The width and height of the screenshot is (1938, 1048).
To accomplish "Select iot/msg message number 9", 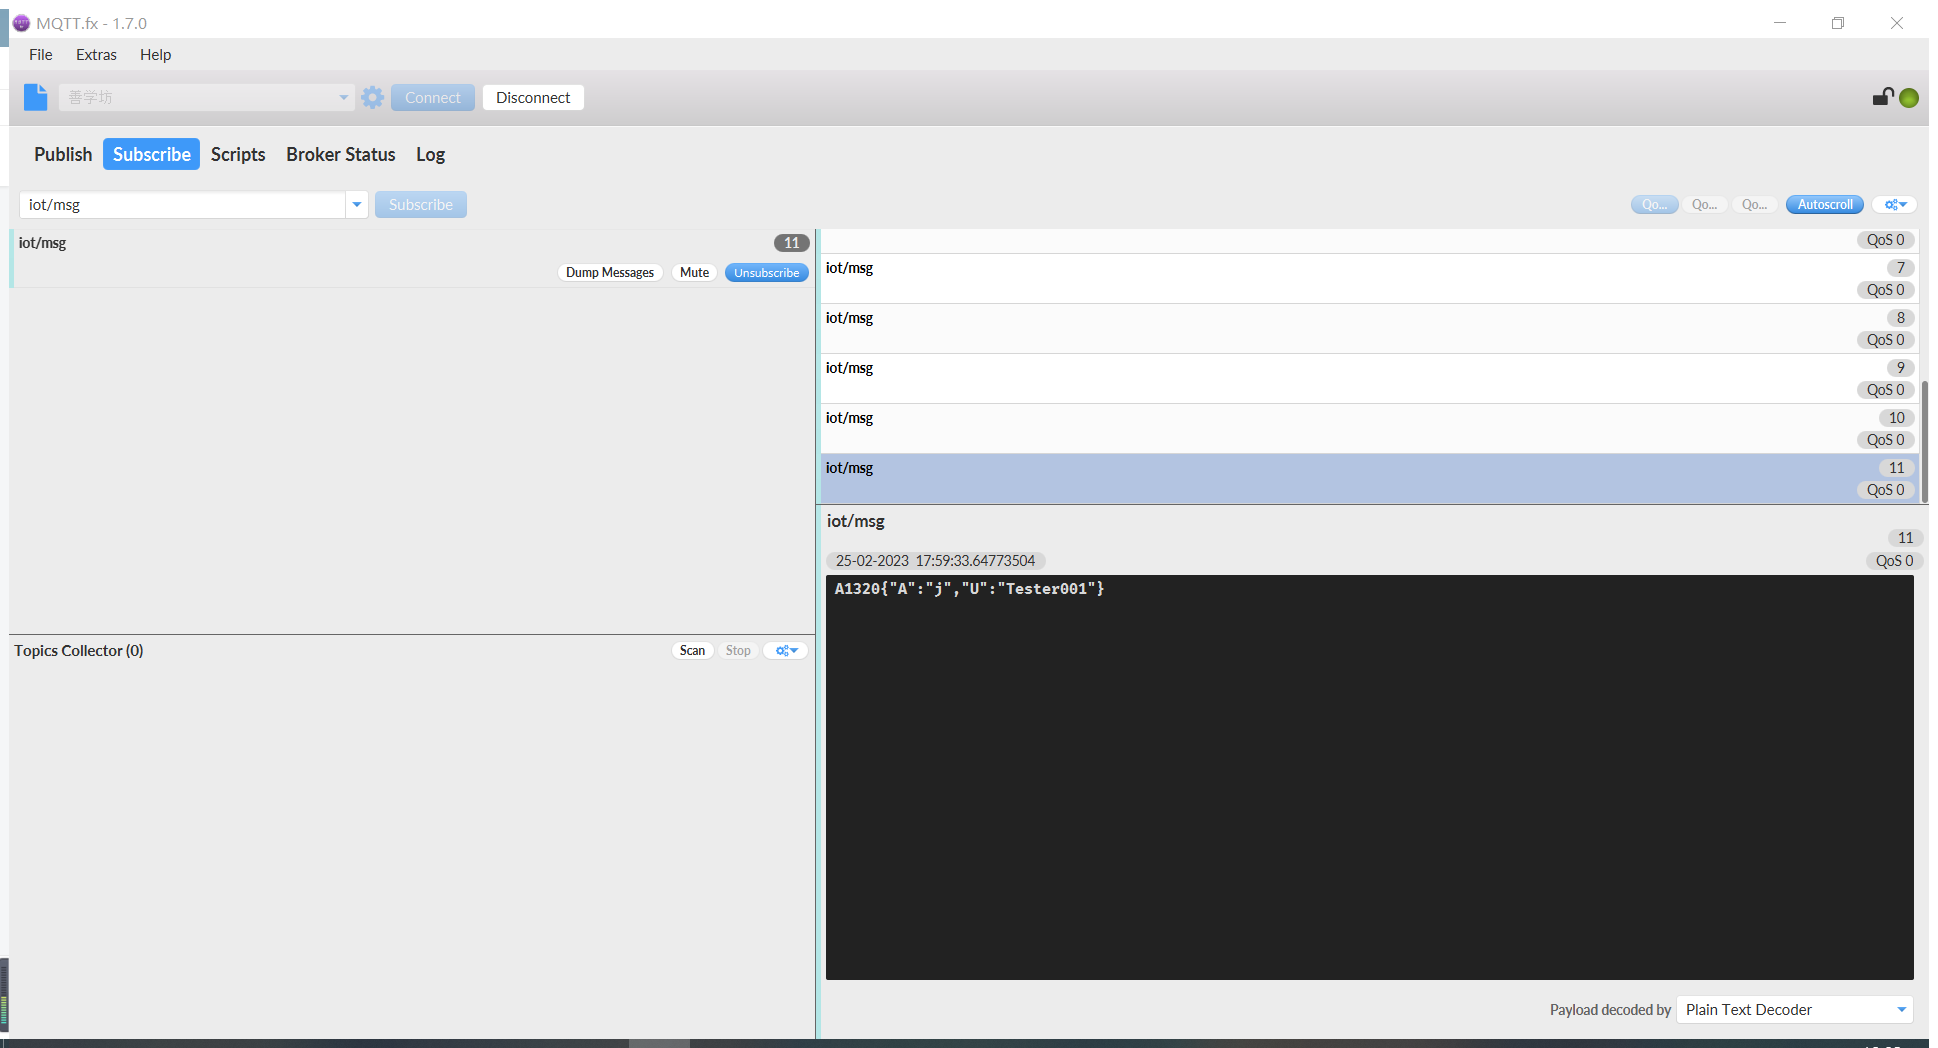I will (1369, 379).
